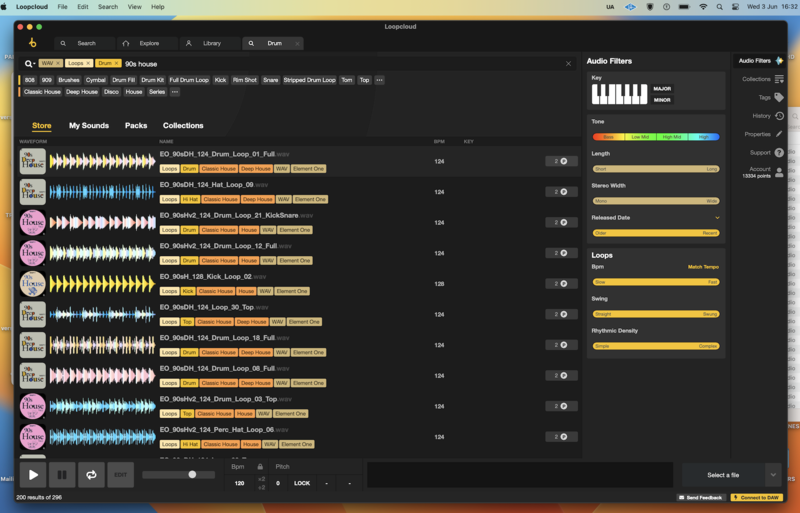800x513 pixels.
Task: Click the EDIT button
Action: pyautogui.click(x=120, y=475)
